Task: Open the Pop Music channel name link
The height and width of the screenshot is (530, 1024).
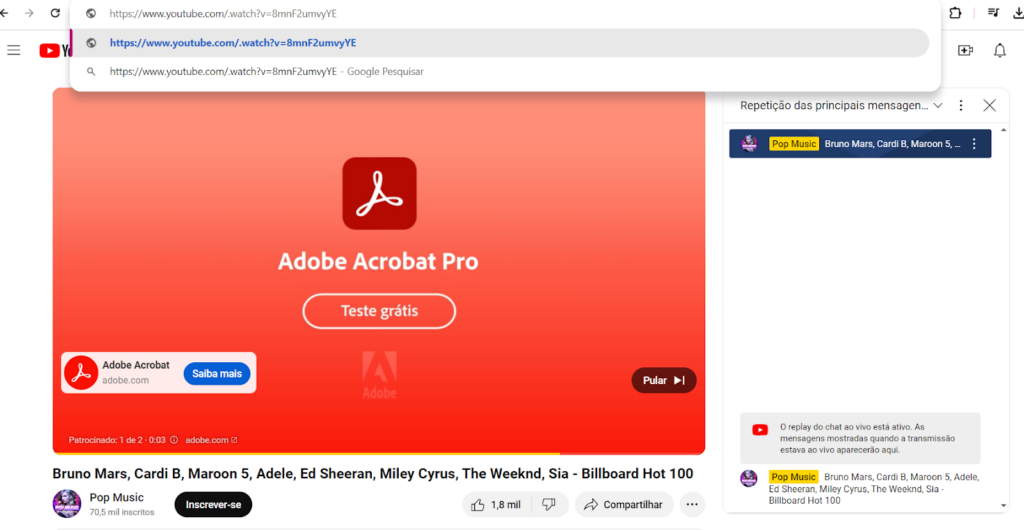Action: (x=116, y=497)
